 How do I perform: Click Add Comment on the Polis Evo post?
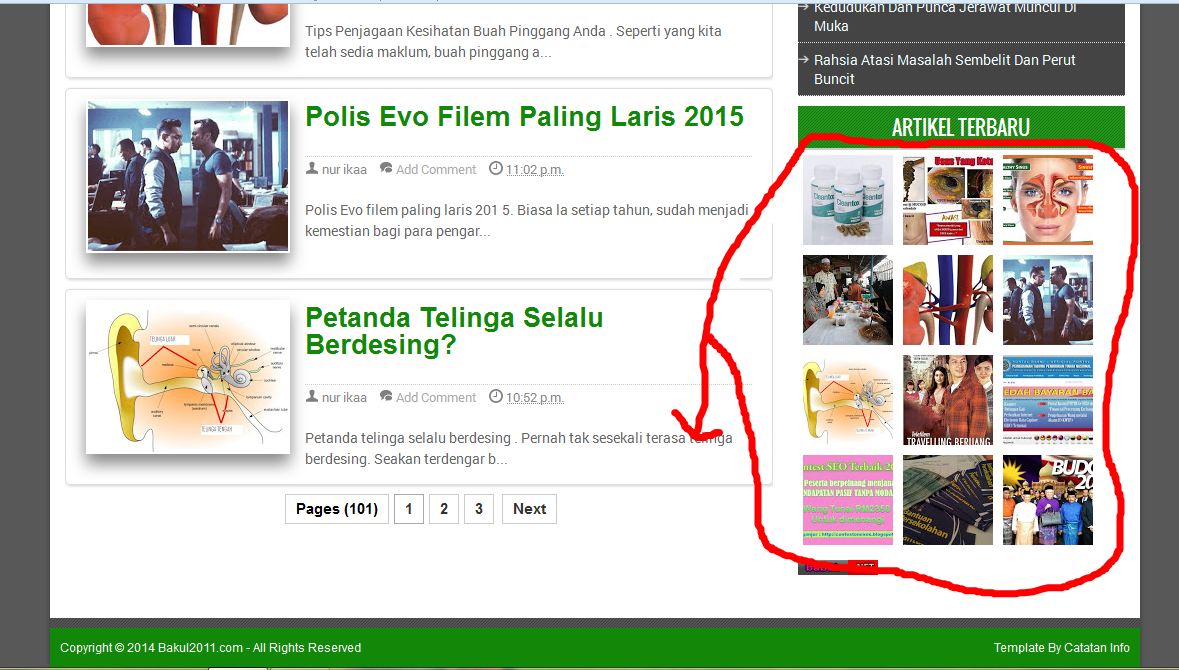click(436, 170)
